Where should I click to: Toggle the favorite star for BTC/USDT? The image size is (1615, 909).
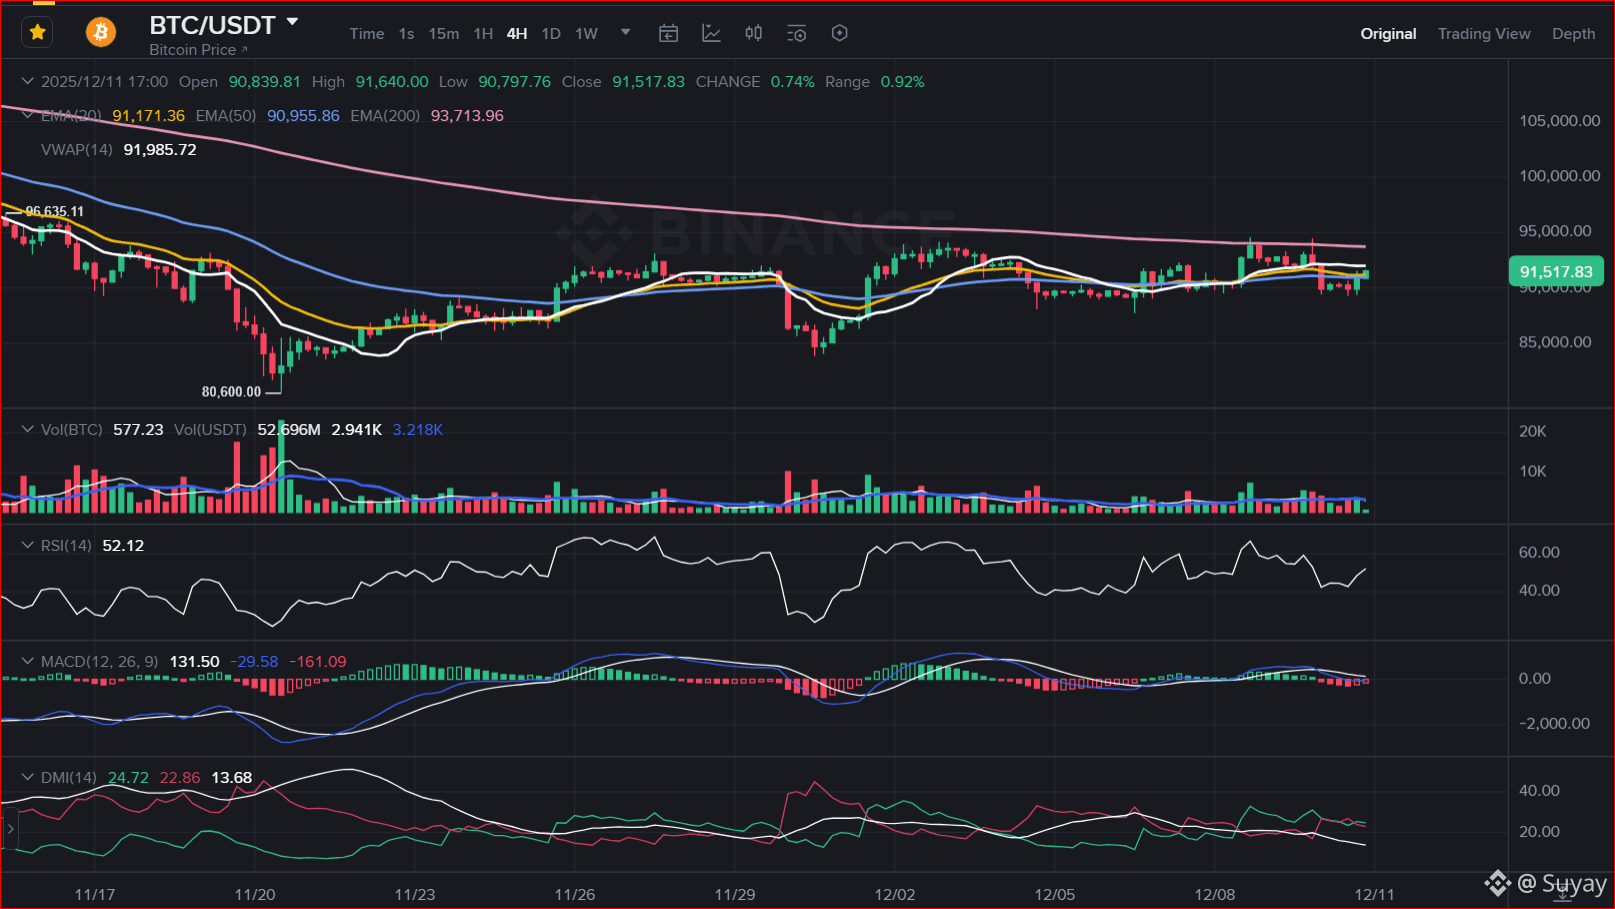[x=38, y=33]
